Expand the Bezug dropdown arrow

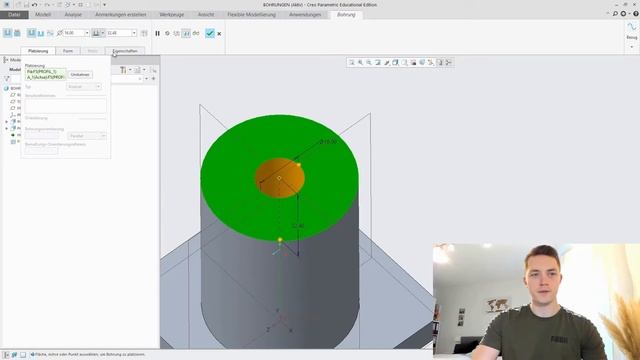pyautogui.click(x=631, y=47)
